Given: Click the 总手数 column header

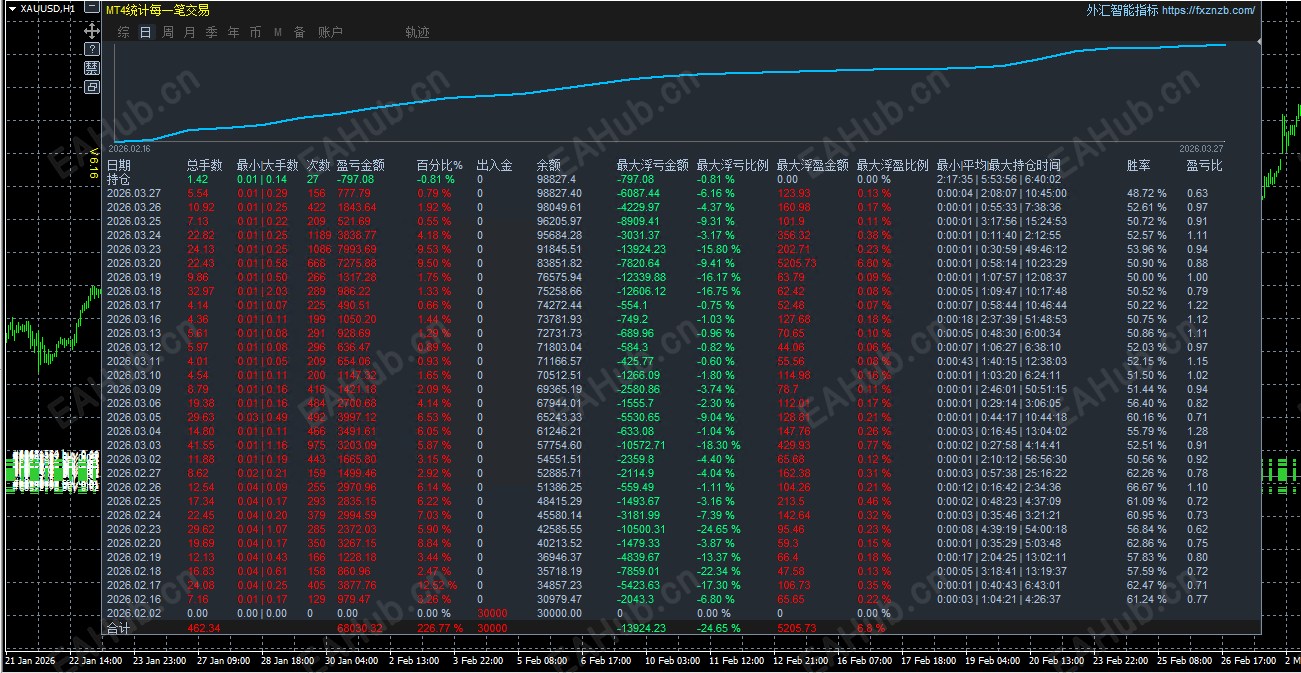Looking at the screenshot, I should pyautogui.click(x=205, y=165).
